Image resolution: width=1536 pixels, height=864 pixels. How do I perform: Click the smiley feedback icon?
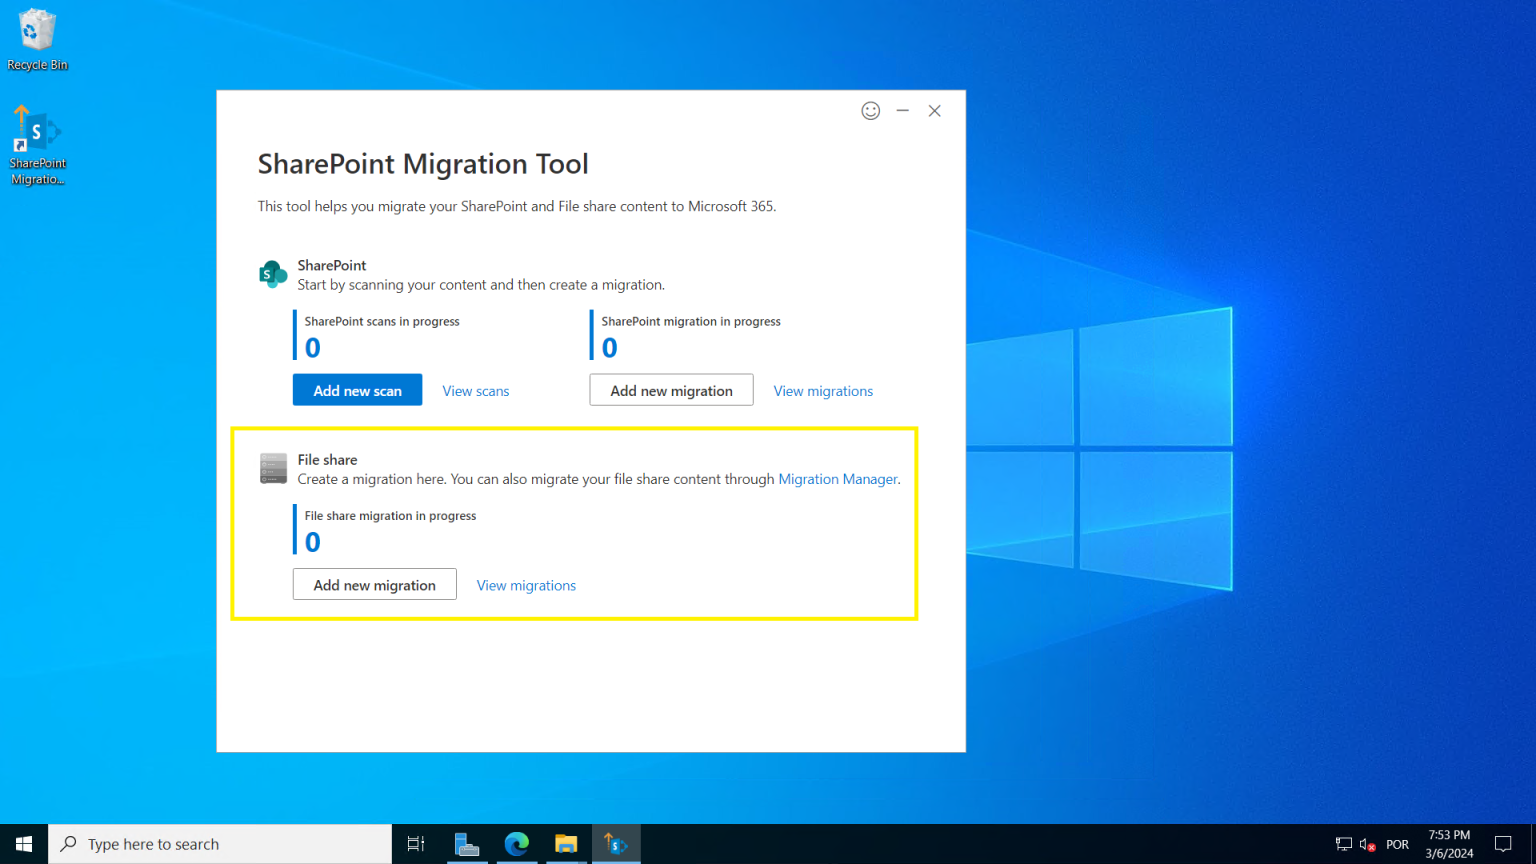point(870,110)
